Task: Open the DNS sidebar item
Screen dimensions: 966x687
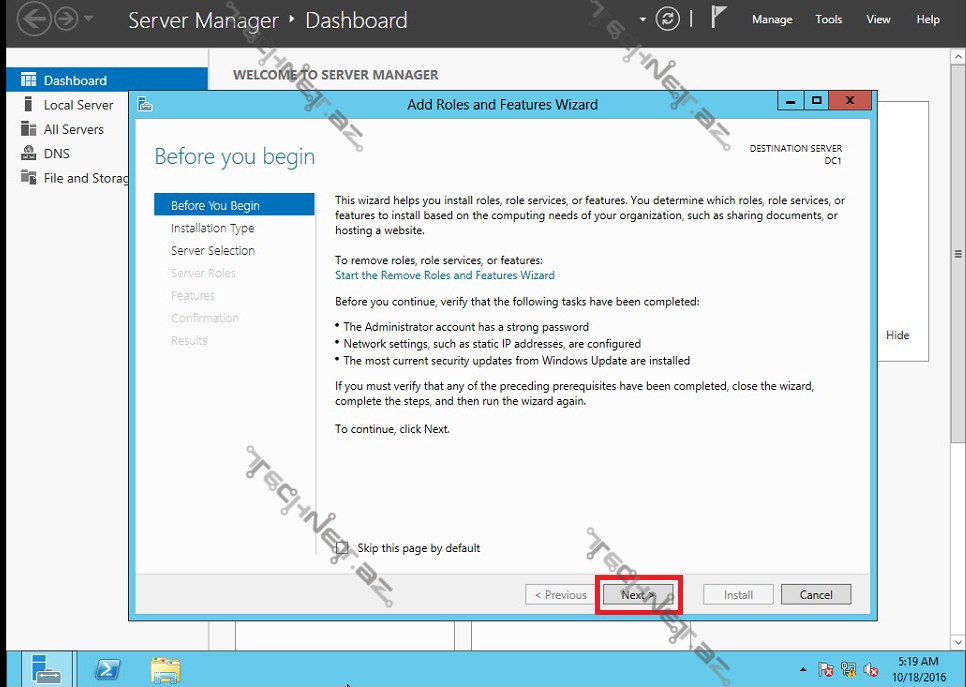Action: [x=56, y=153]
